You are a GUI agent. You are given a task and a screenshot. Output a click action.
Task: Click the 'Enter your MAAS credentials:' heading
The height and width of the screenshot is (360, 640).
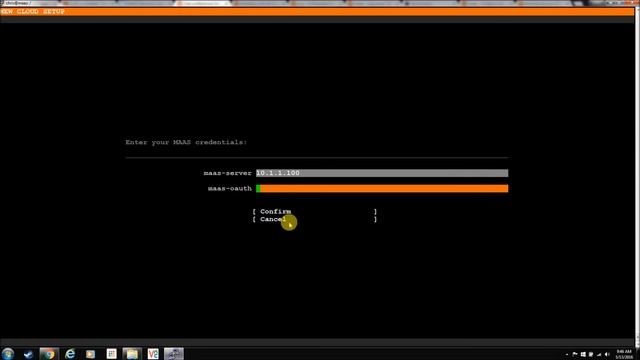pos(186,142)
